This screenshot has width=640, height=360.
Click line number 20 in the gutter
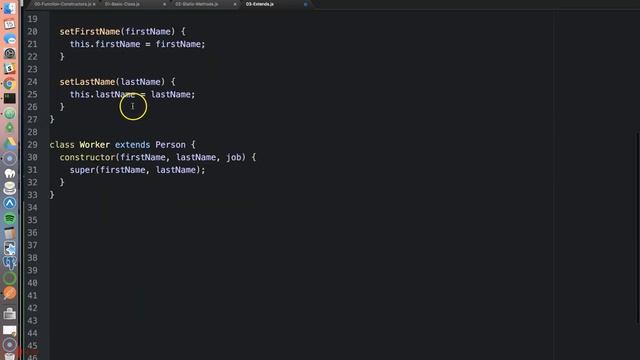pyautogui.click(x=32, y=32)
